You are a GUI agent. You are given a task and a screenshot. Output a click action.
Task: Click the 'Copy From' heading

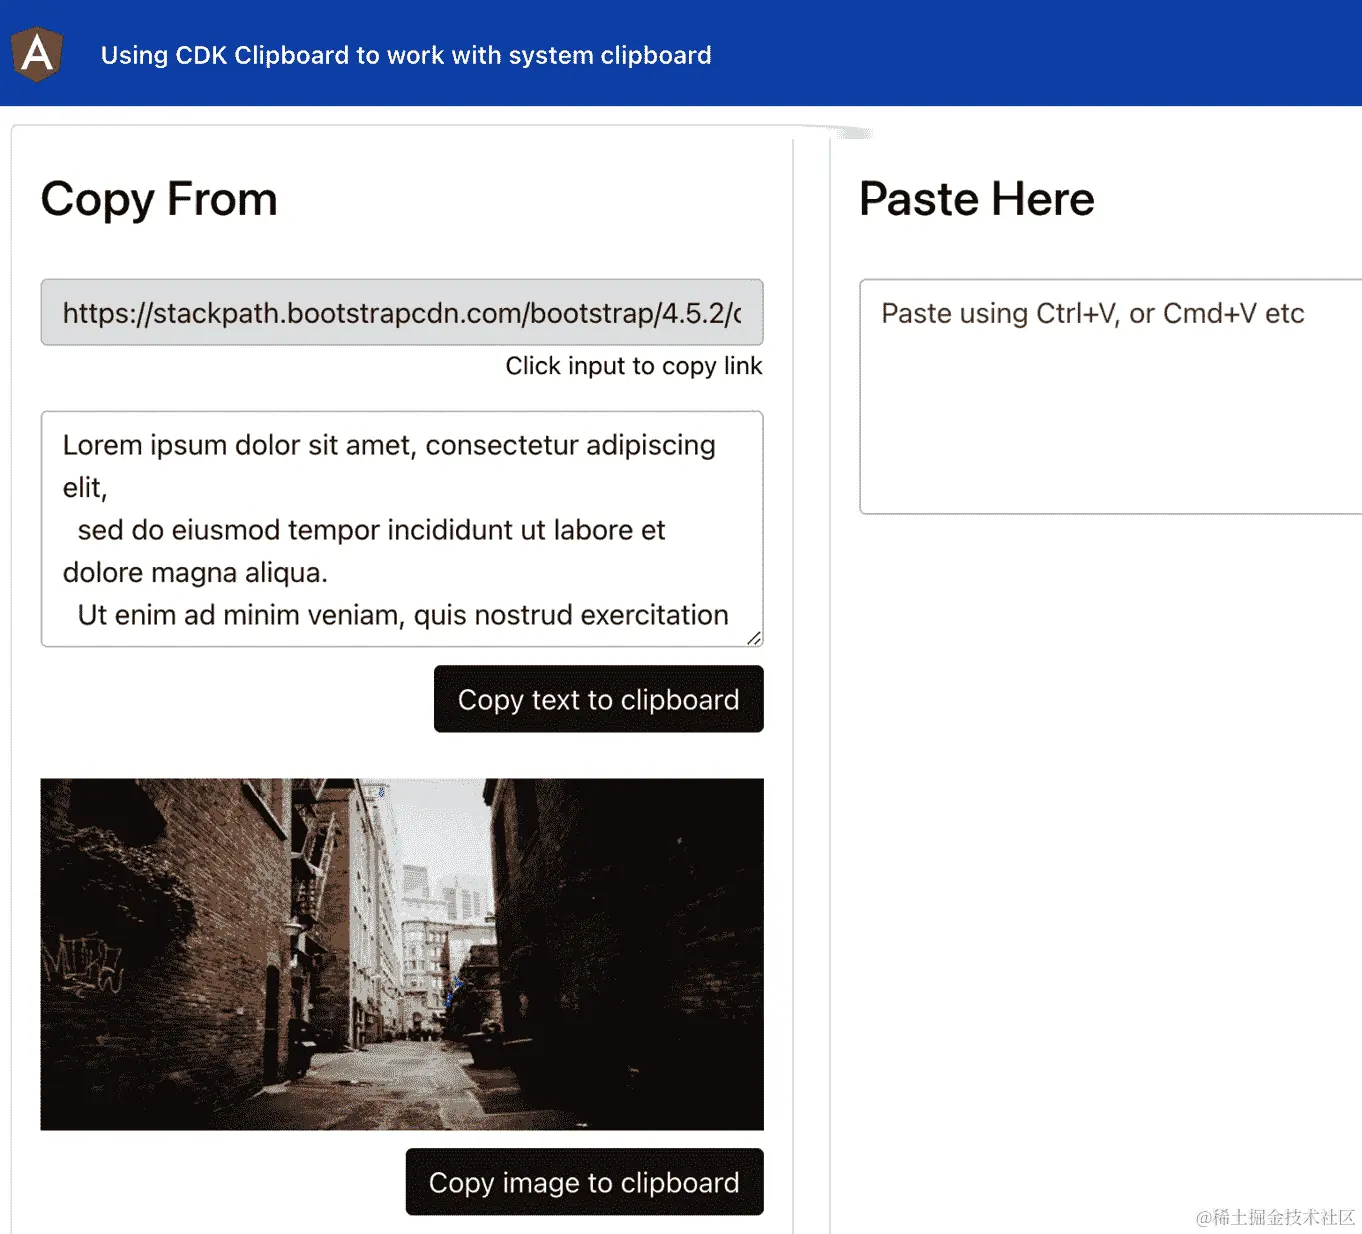(159, 199)
